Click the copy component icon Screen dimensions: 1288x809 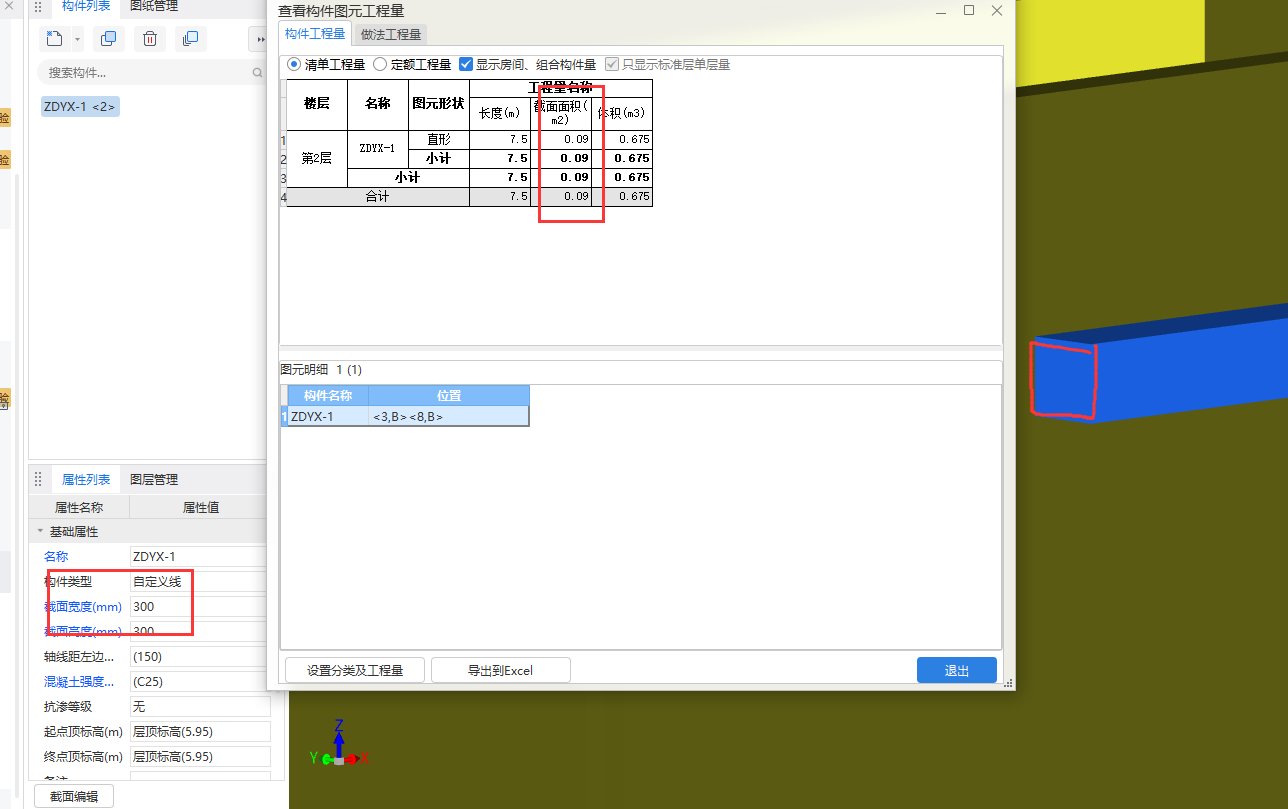(109, 39)
